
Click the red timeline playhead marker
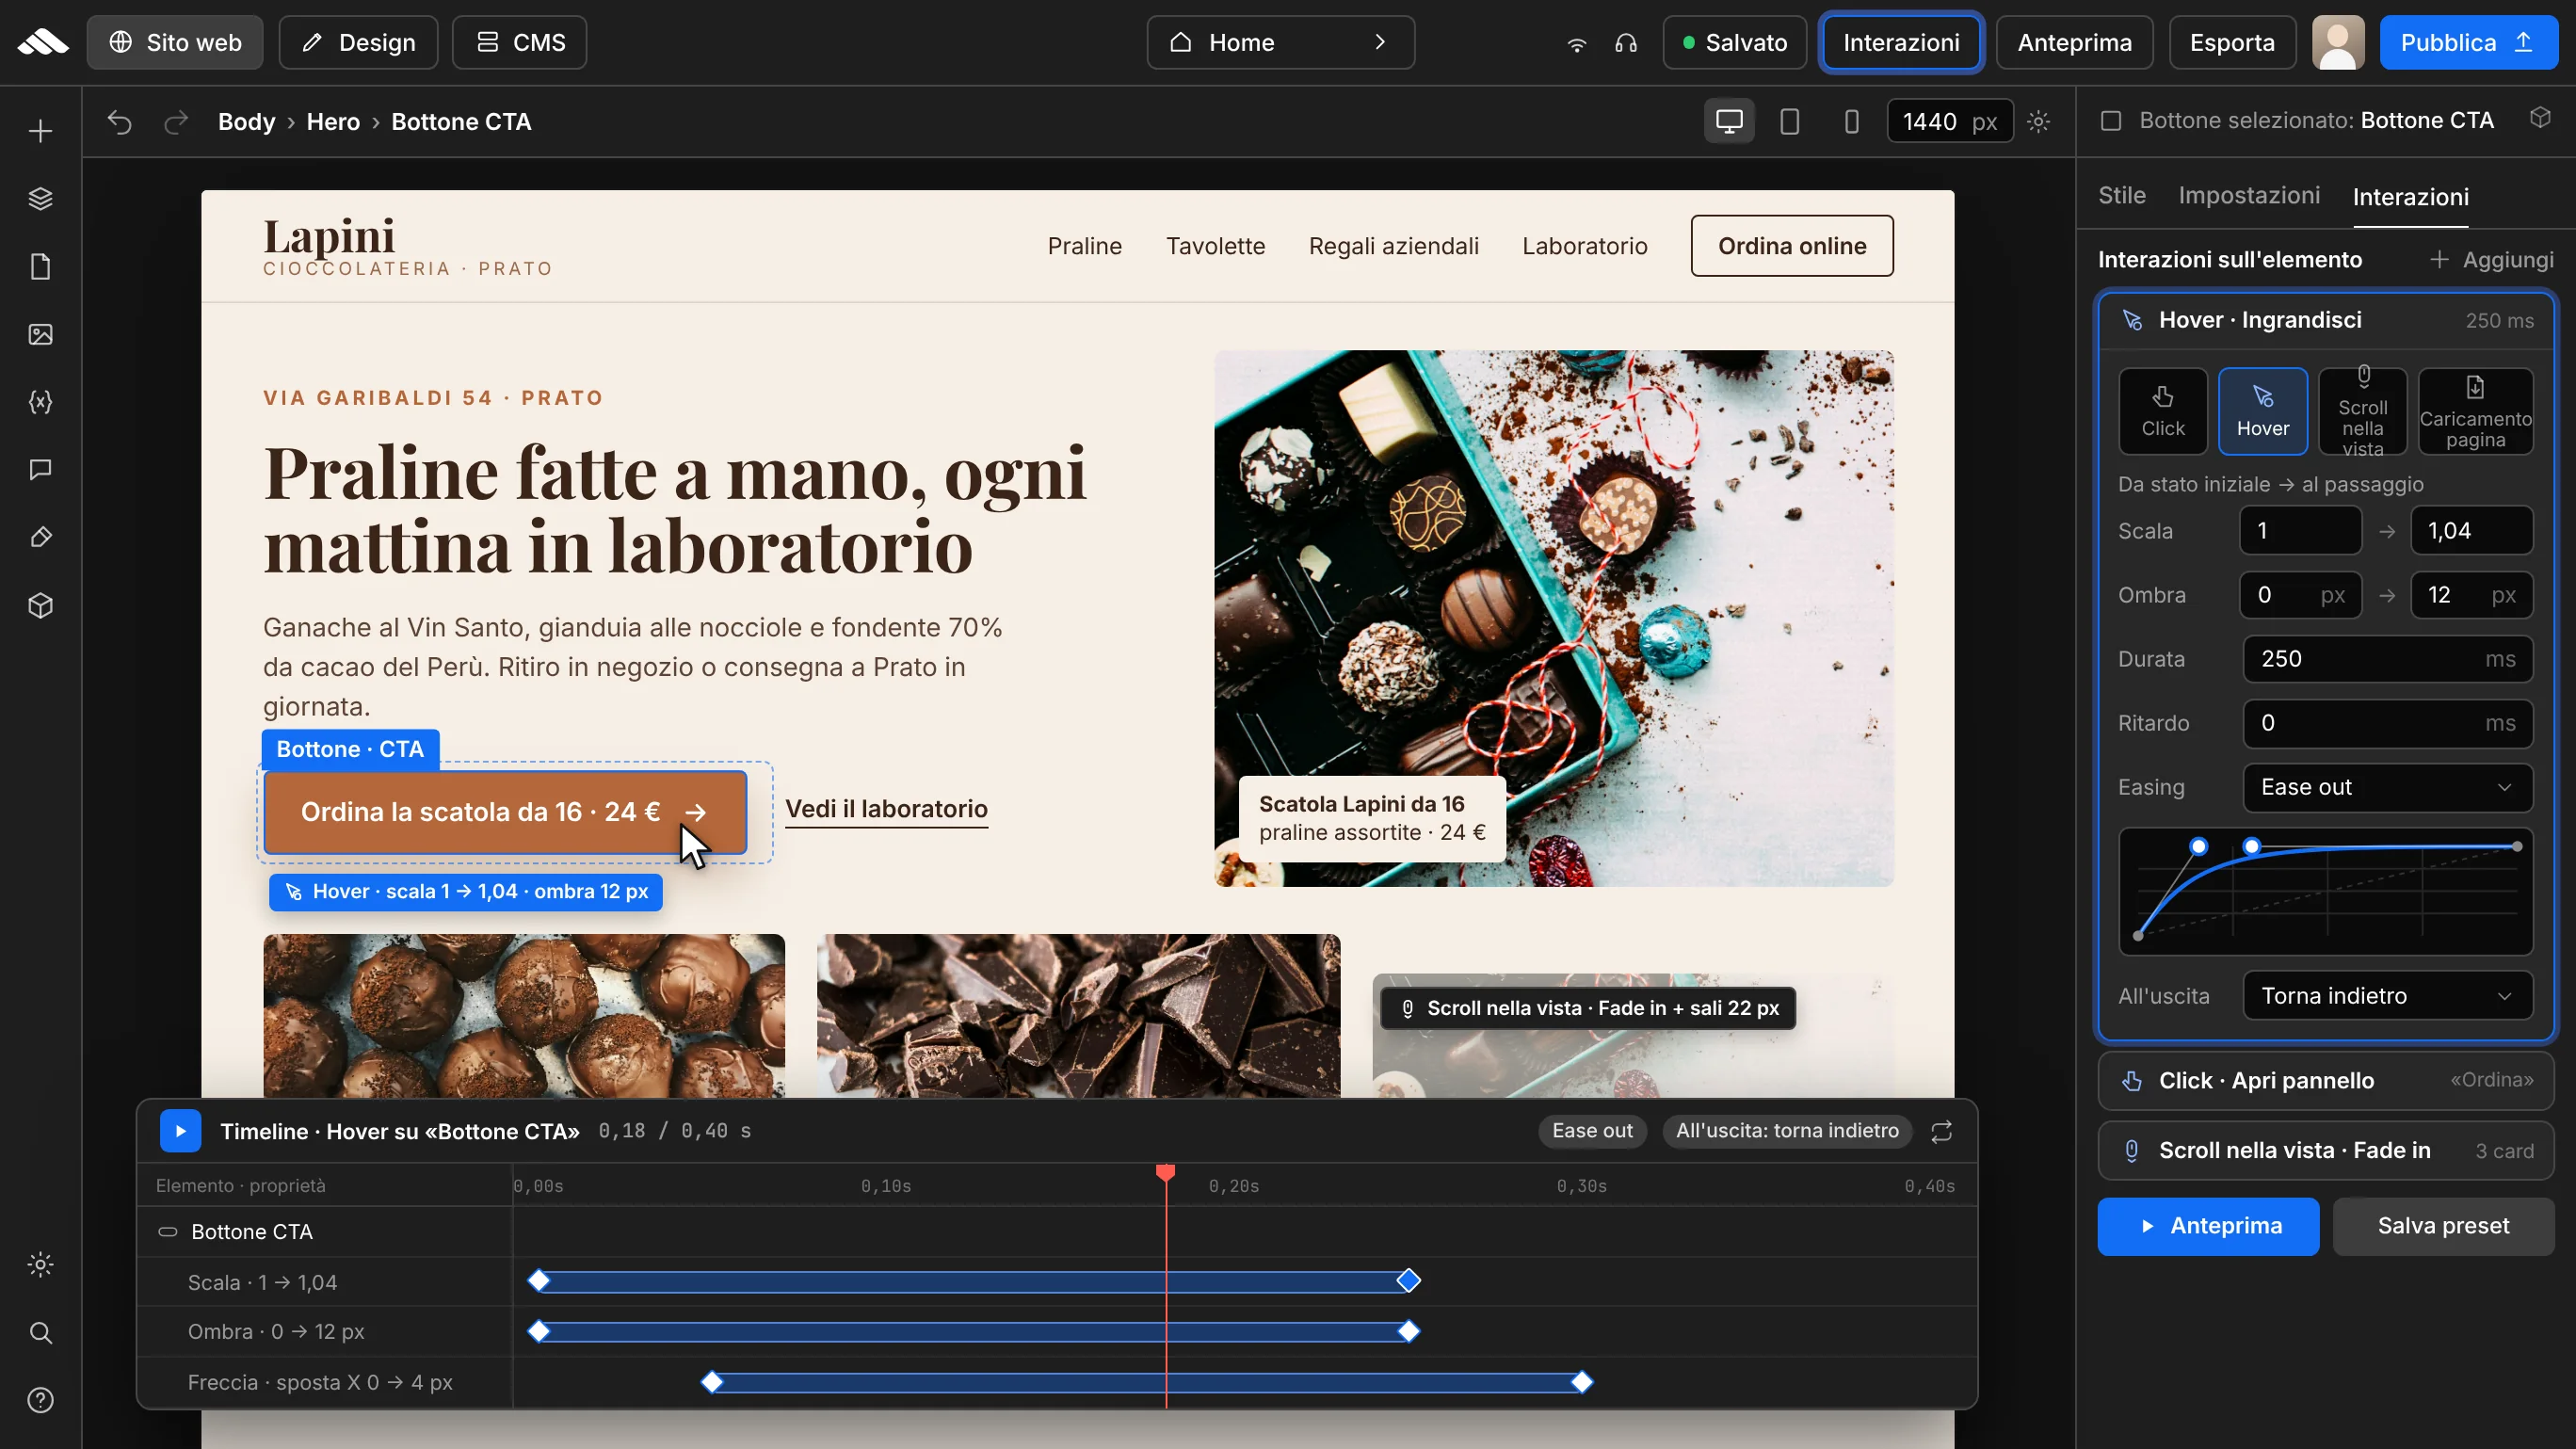point(1165,1172)
